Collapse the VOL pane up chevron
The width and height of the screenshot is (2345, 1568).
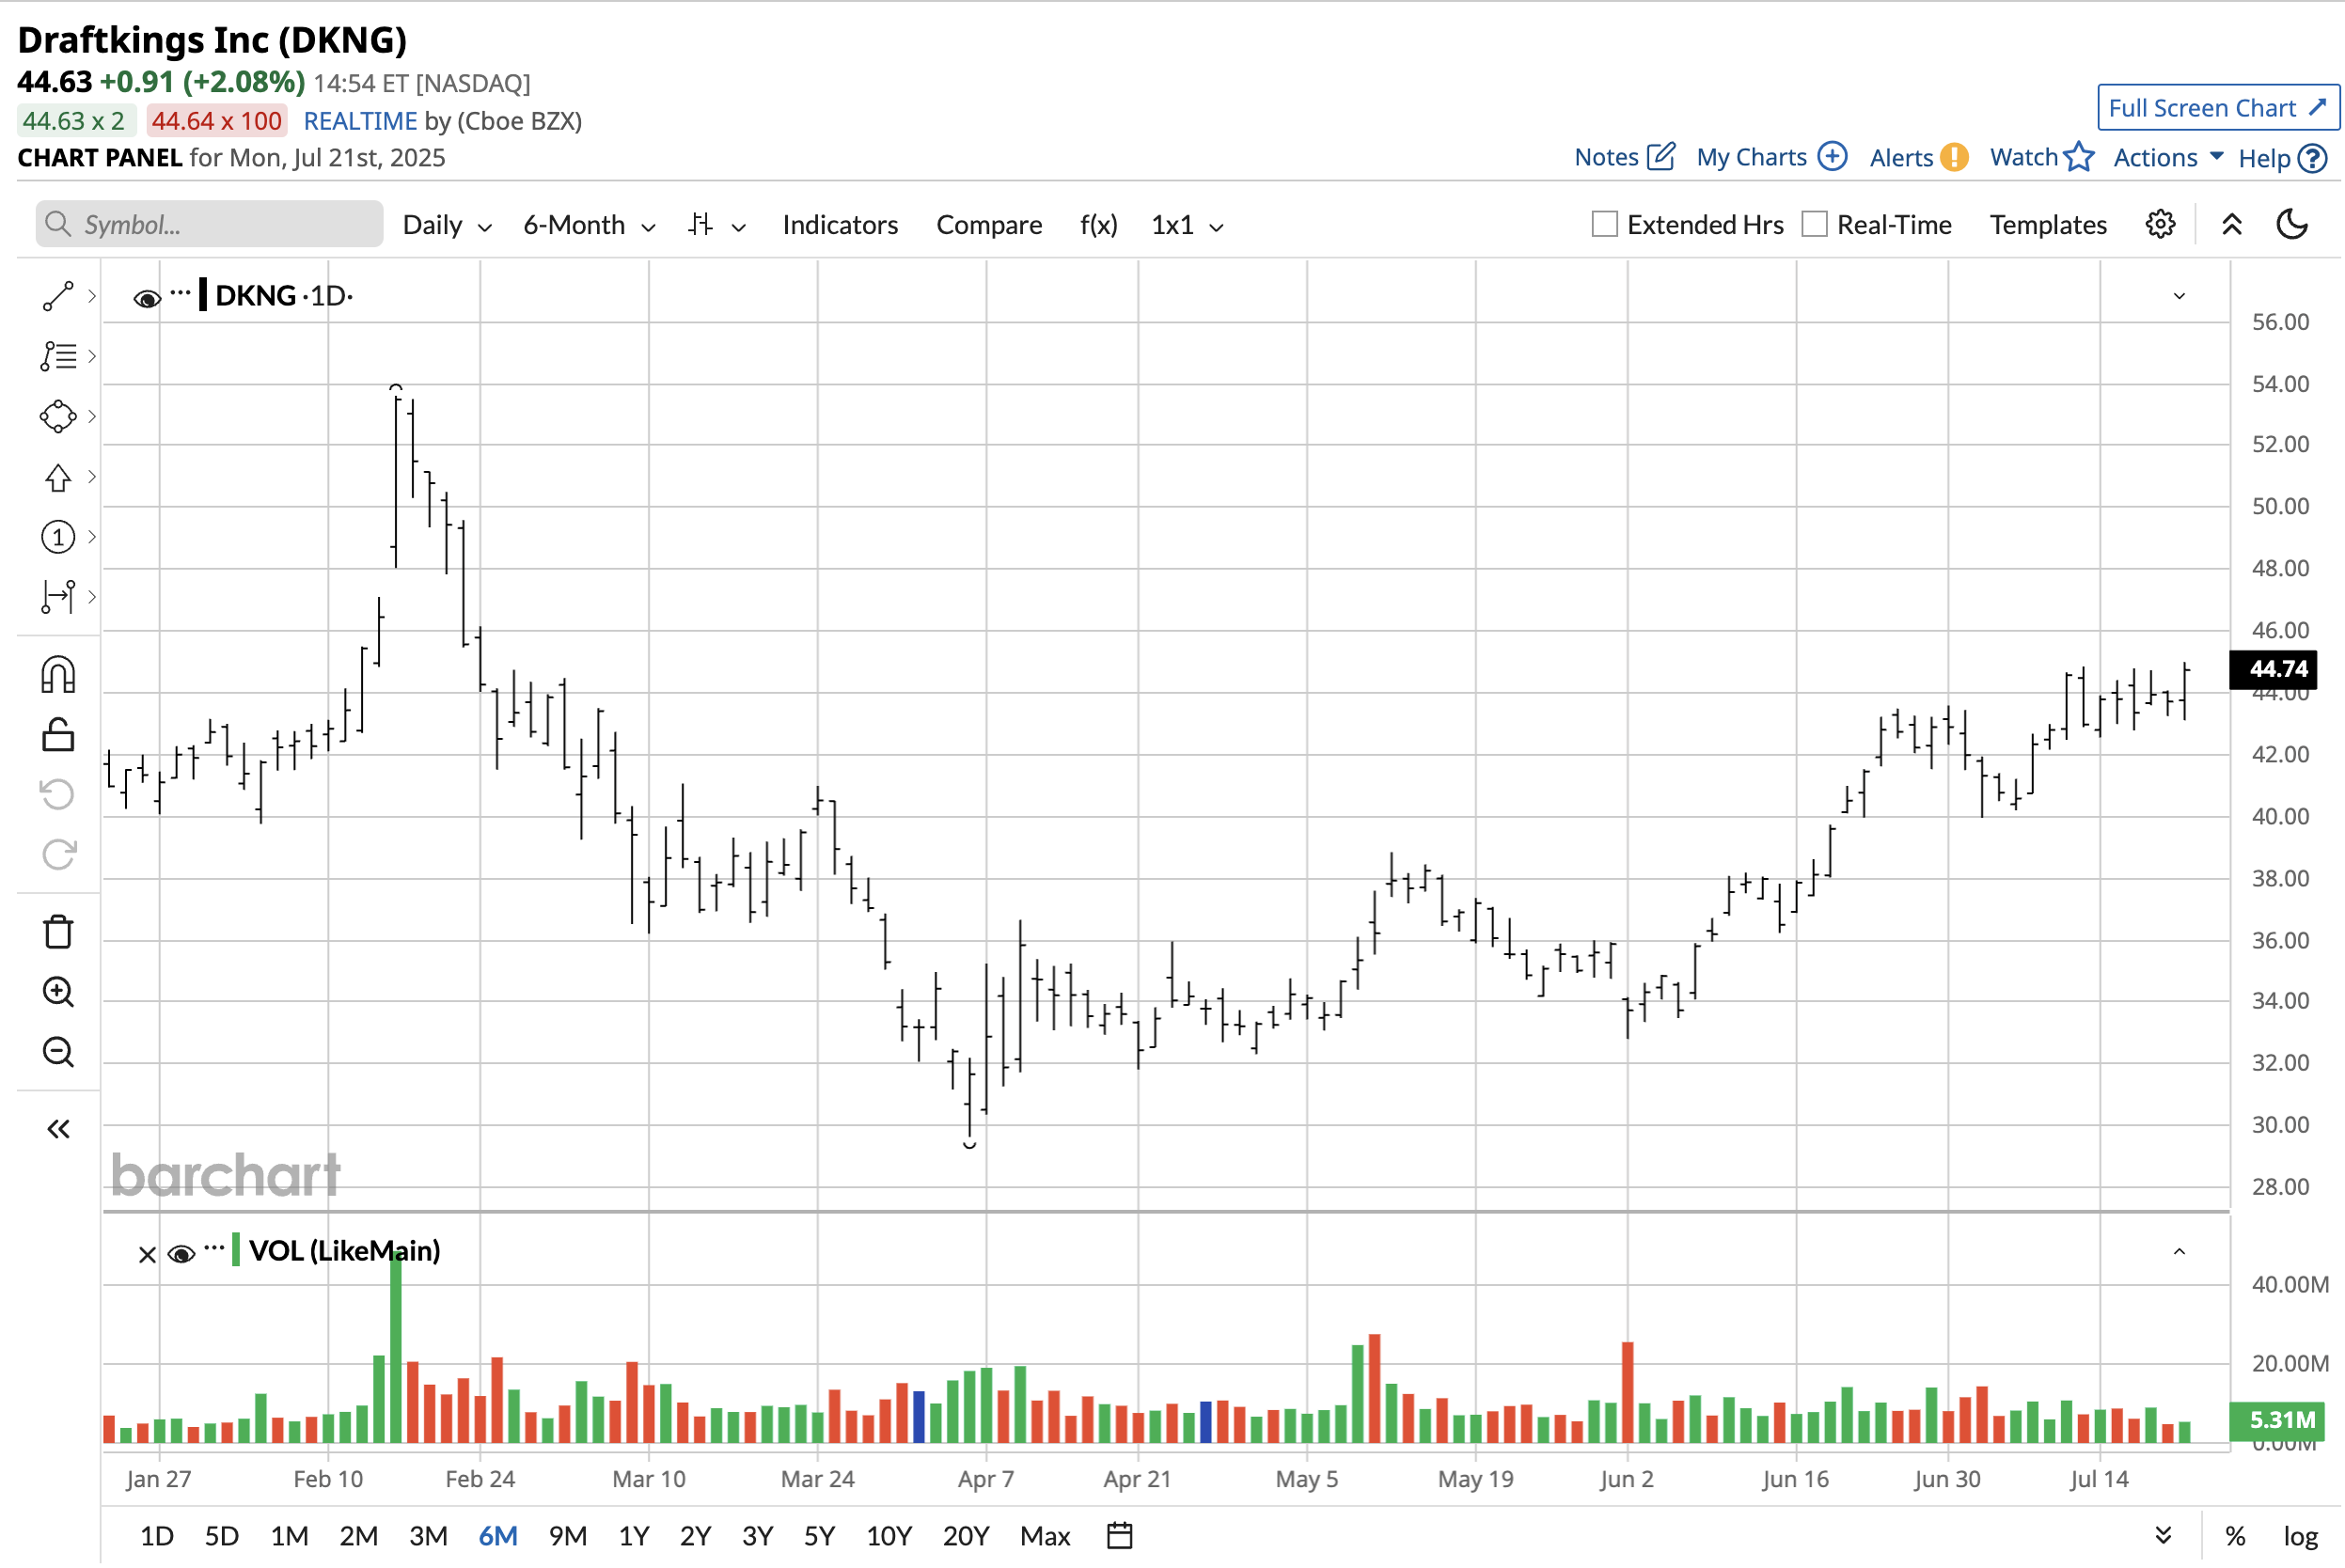click(x=2179, y=1252)
